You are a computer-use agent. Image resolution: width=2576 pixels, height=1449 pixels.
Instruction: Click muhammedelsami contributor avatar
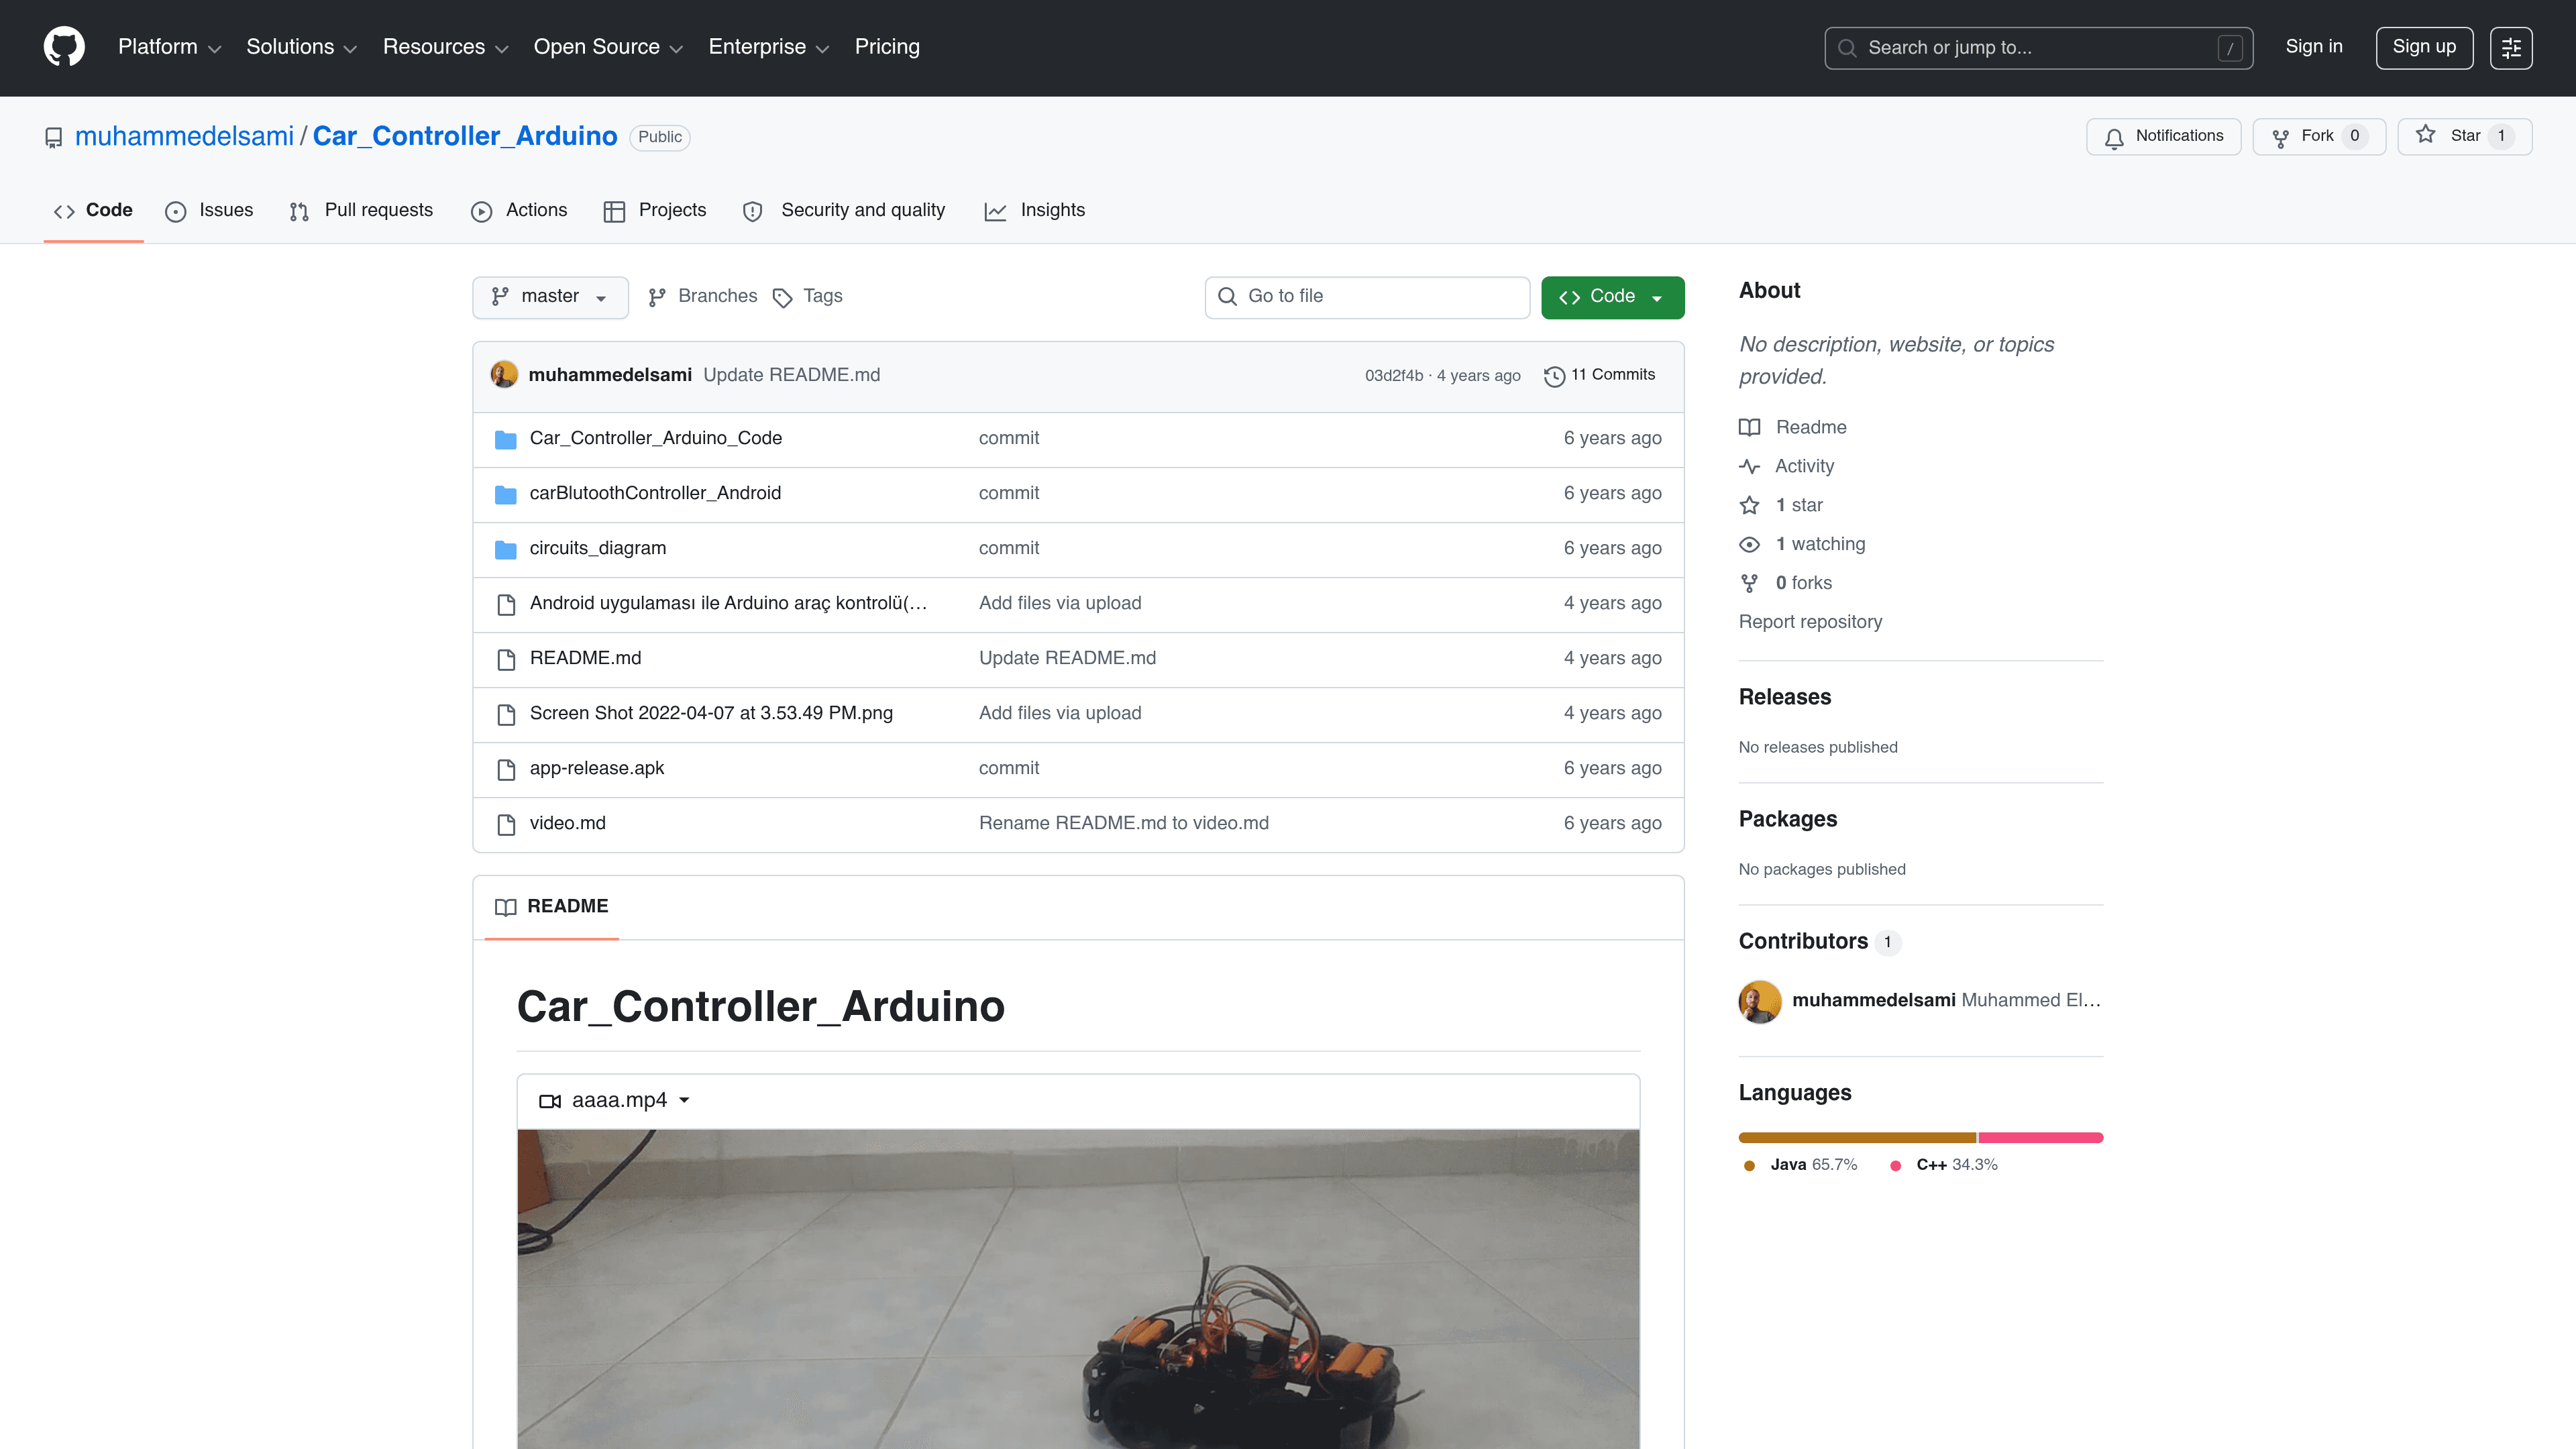(x=1760, y=1001)
